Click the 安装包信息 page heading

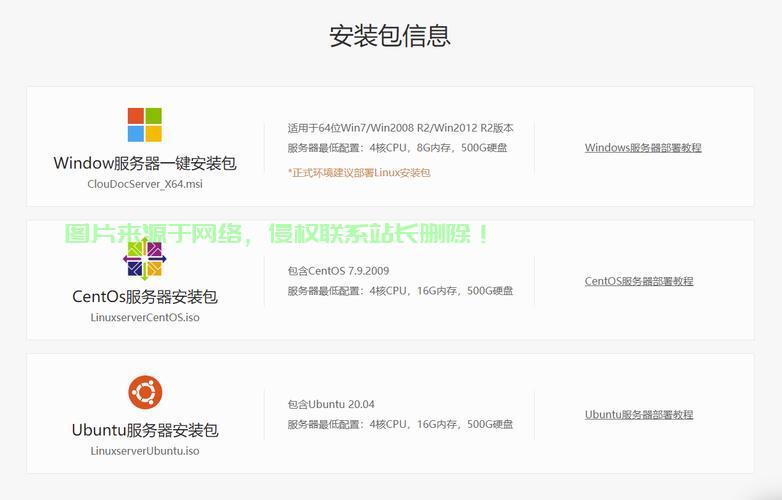coord(390,36)
